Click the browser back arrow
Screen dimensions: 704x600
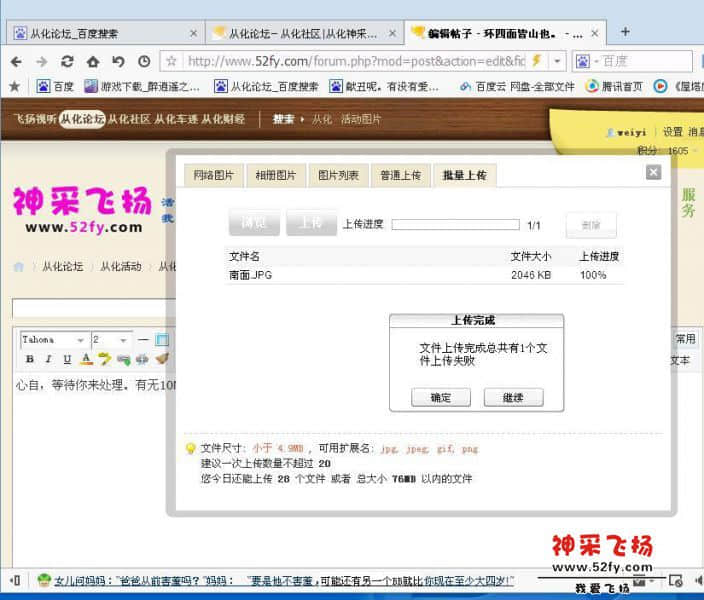(x=16, y=61)
